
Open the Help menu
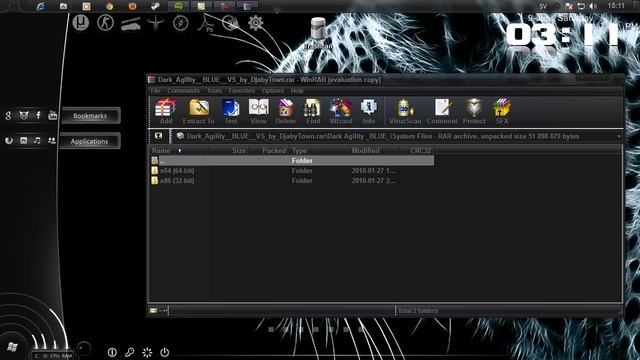(x=297, y=91)
